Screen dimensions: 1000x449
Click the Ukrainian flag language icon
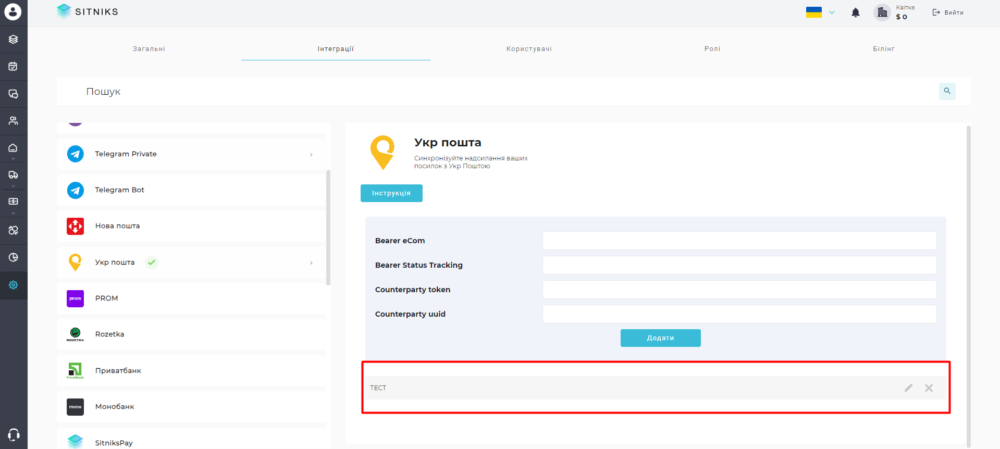(814, 12)
